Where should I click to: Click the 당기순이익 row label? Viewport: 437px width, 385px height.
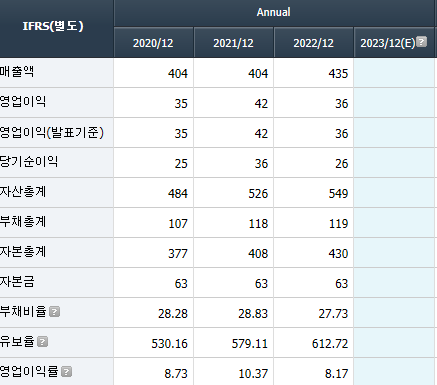29,162
